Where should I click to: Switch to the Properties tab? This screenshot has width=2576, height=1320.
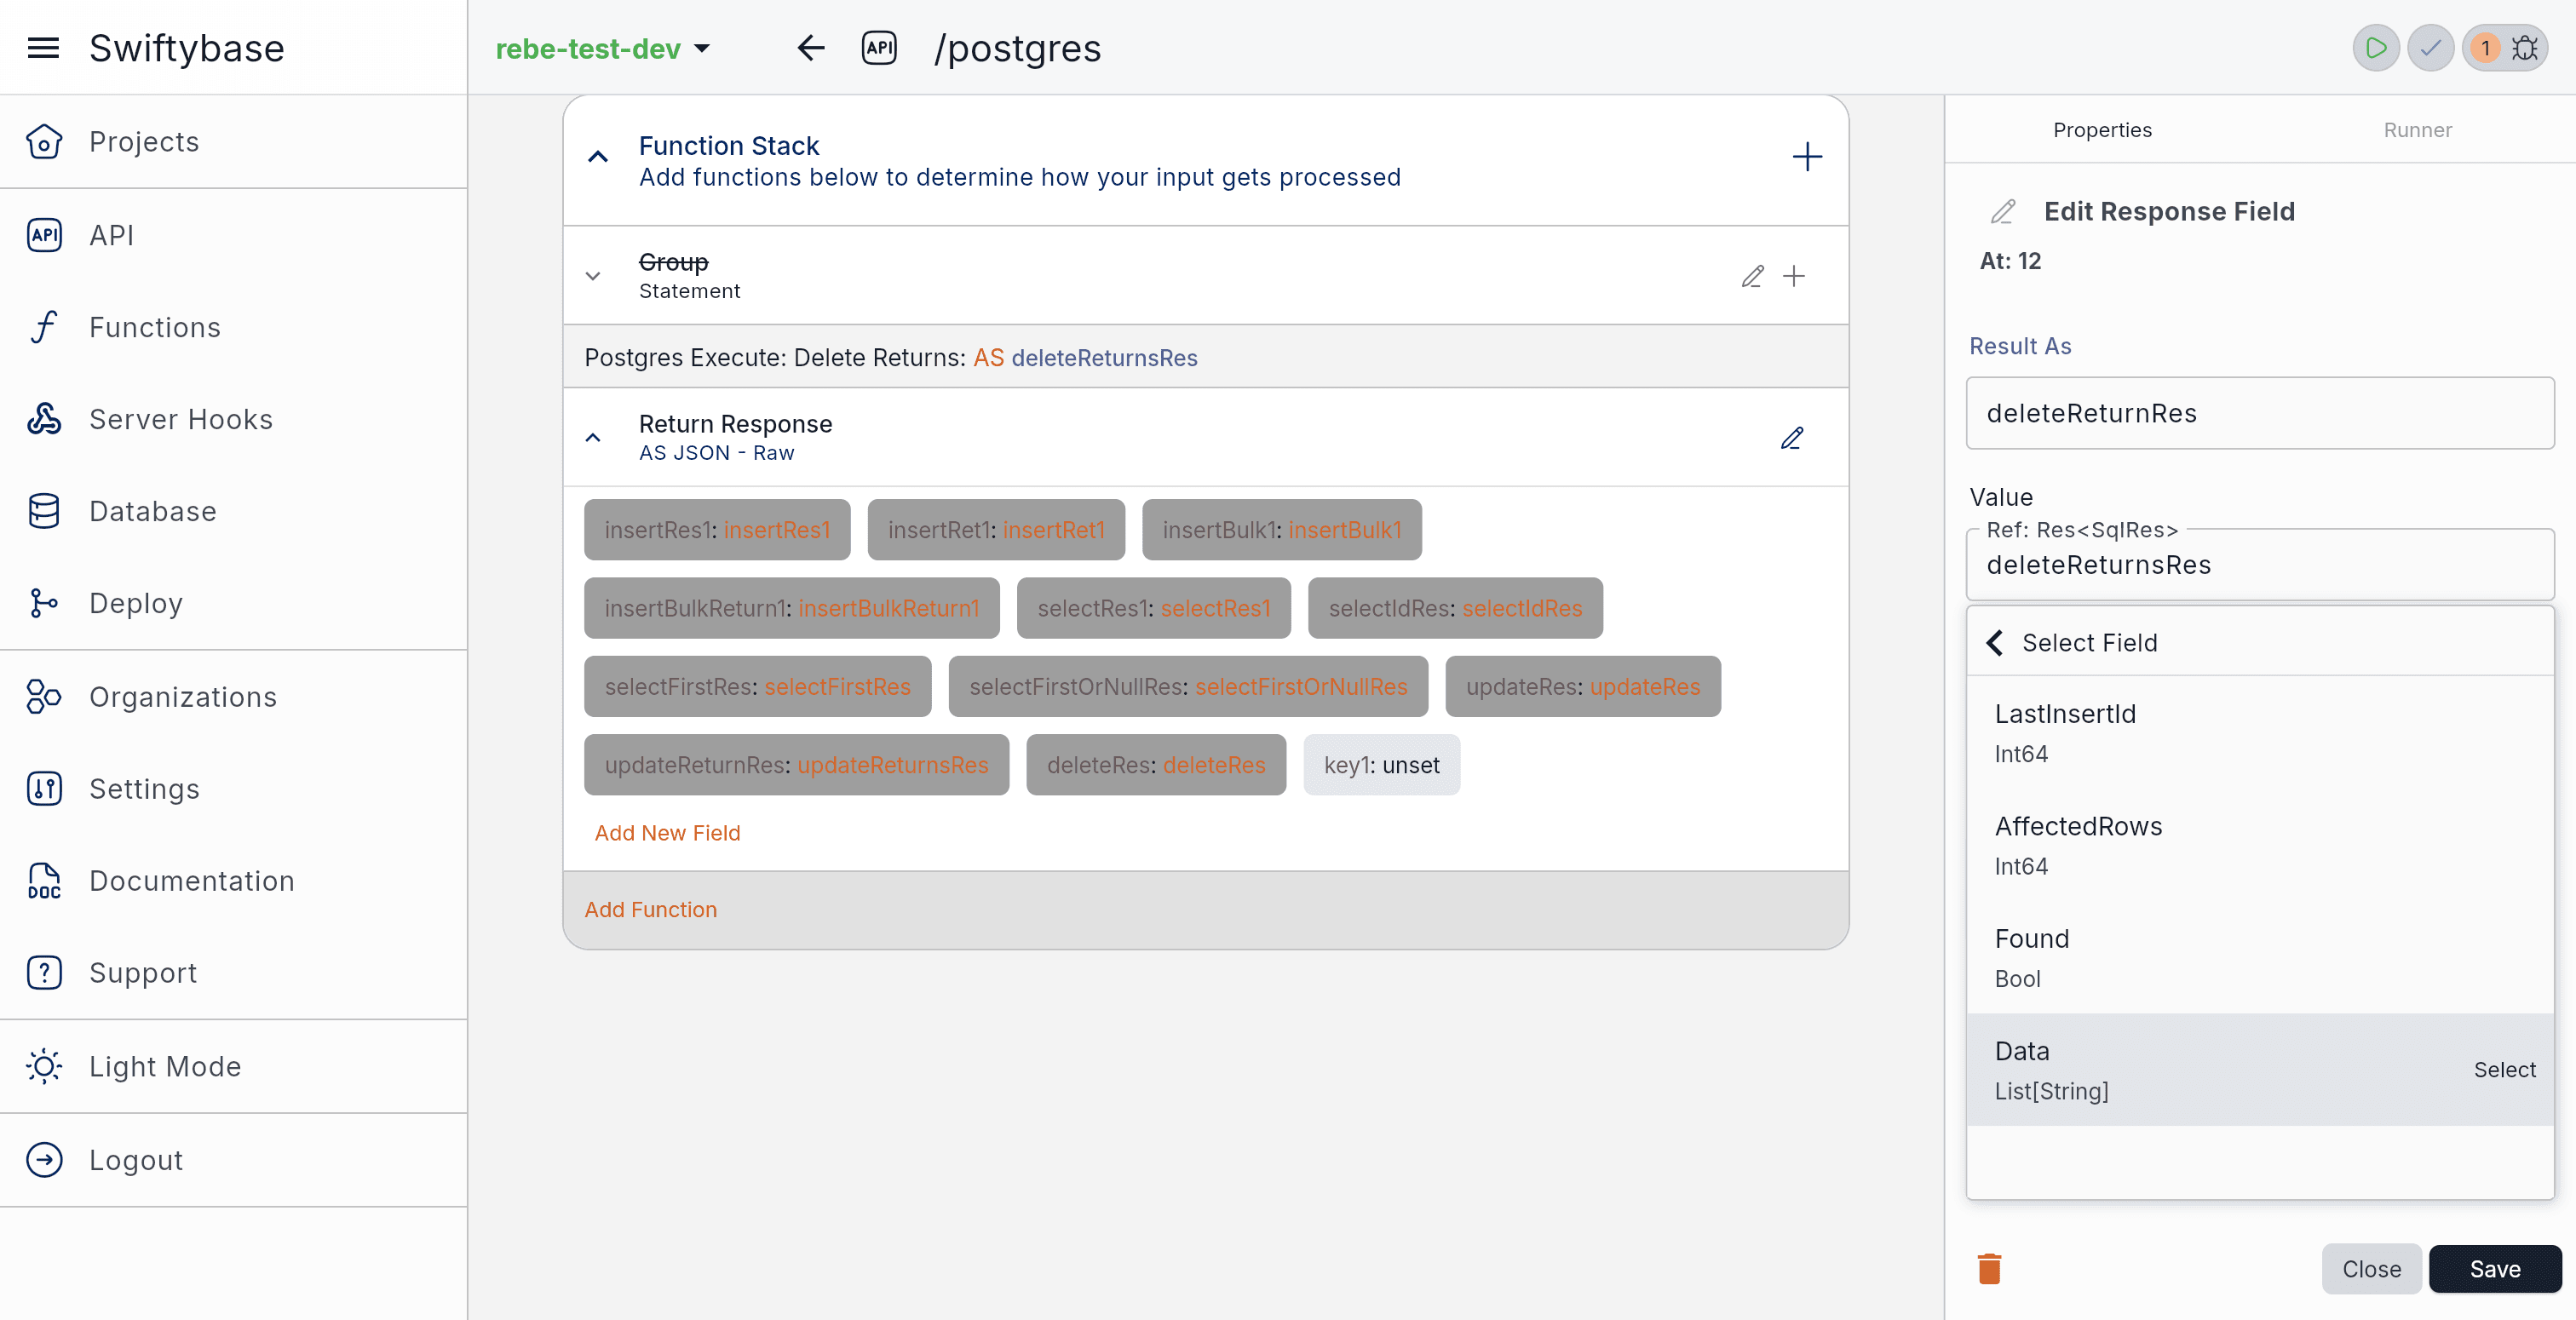tap(2102, 130)
